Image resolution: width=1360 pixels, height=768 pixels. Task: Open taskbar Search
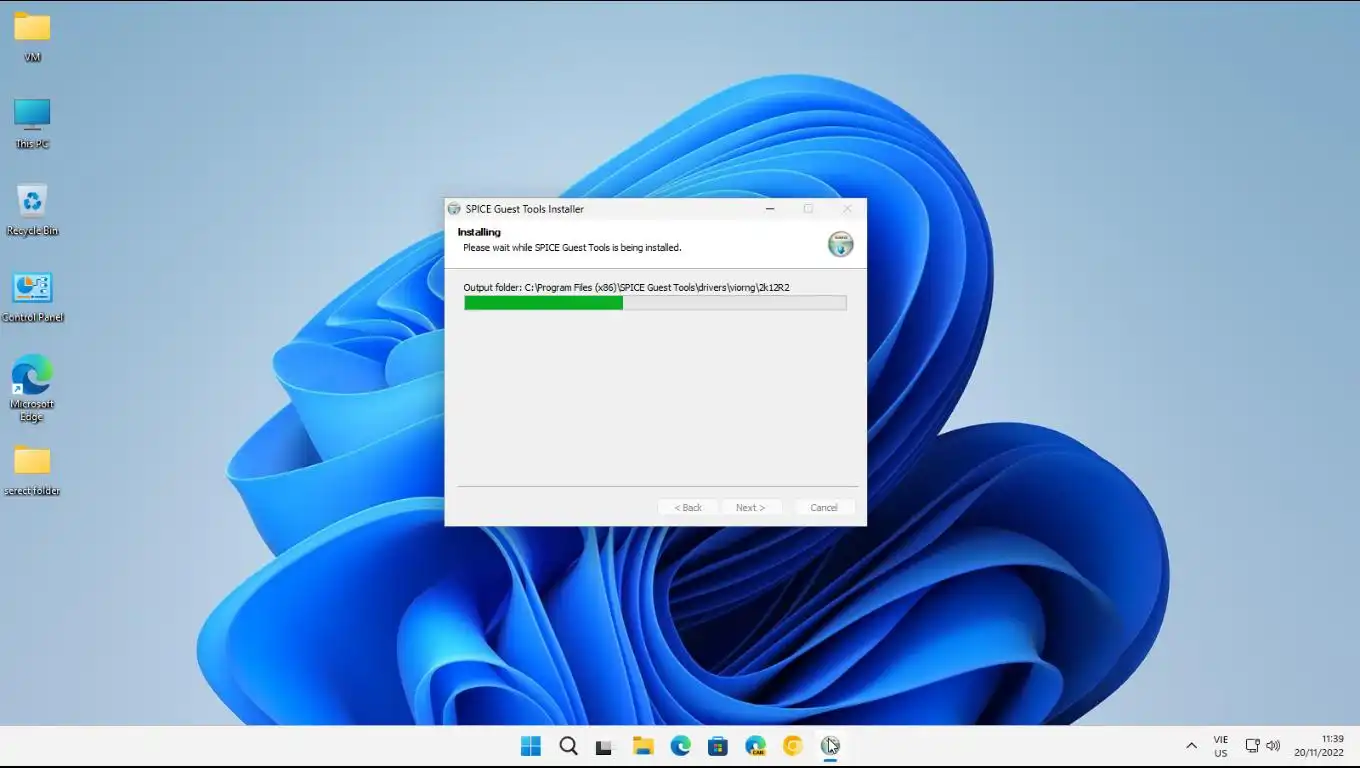pyautogui.click(x=568, y=746)
